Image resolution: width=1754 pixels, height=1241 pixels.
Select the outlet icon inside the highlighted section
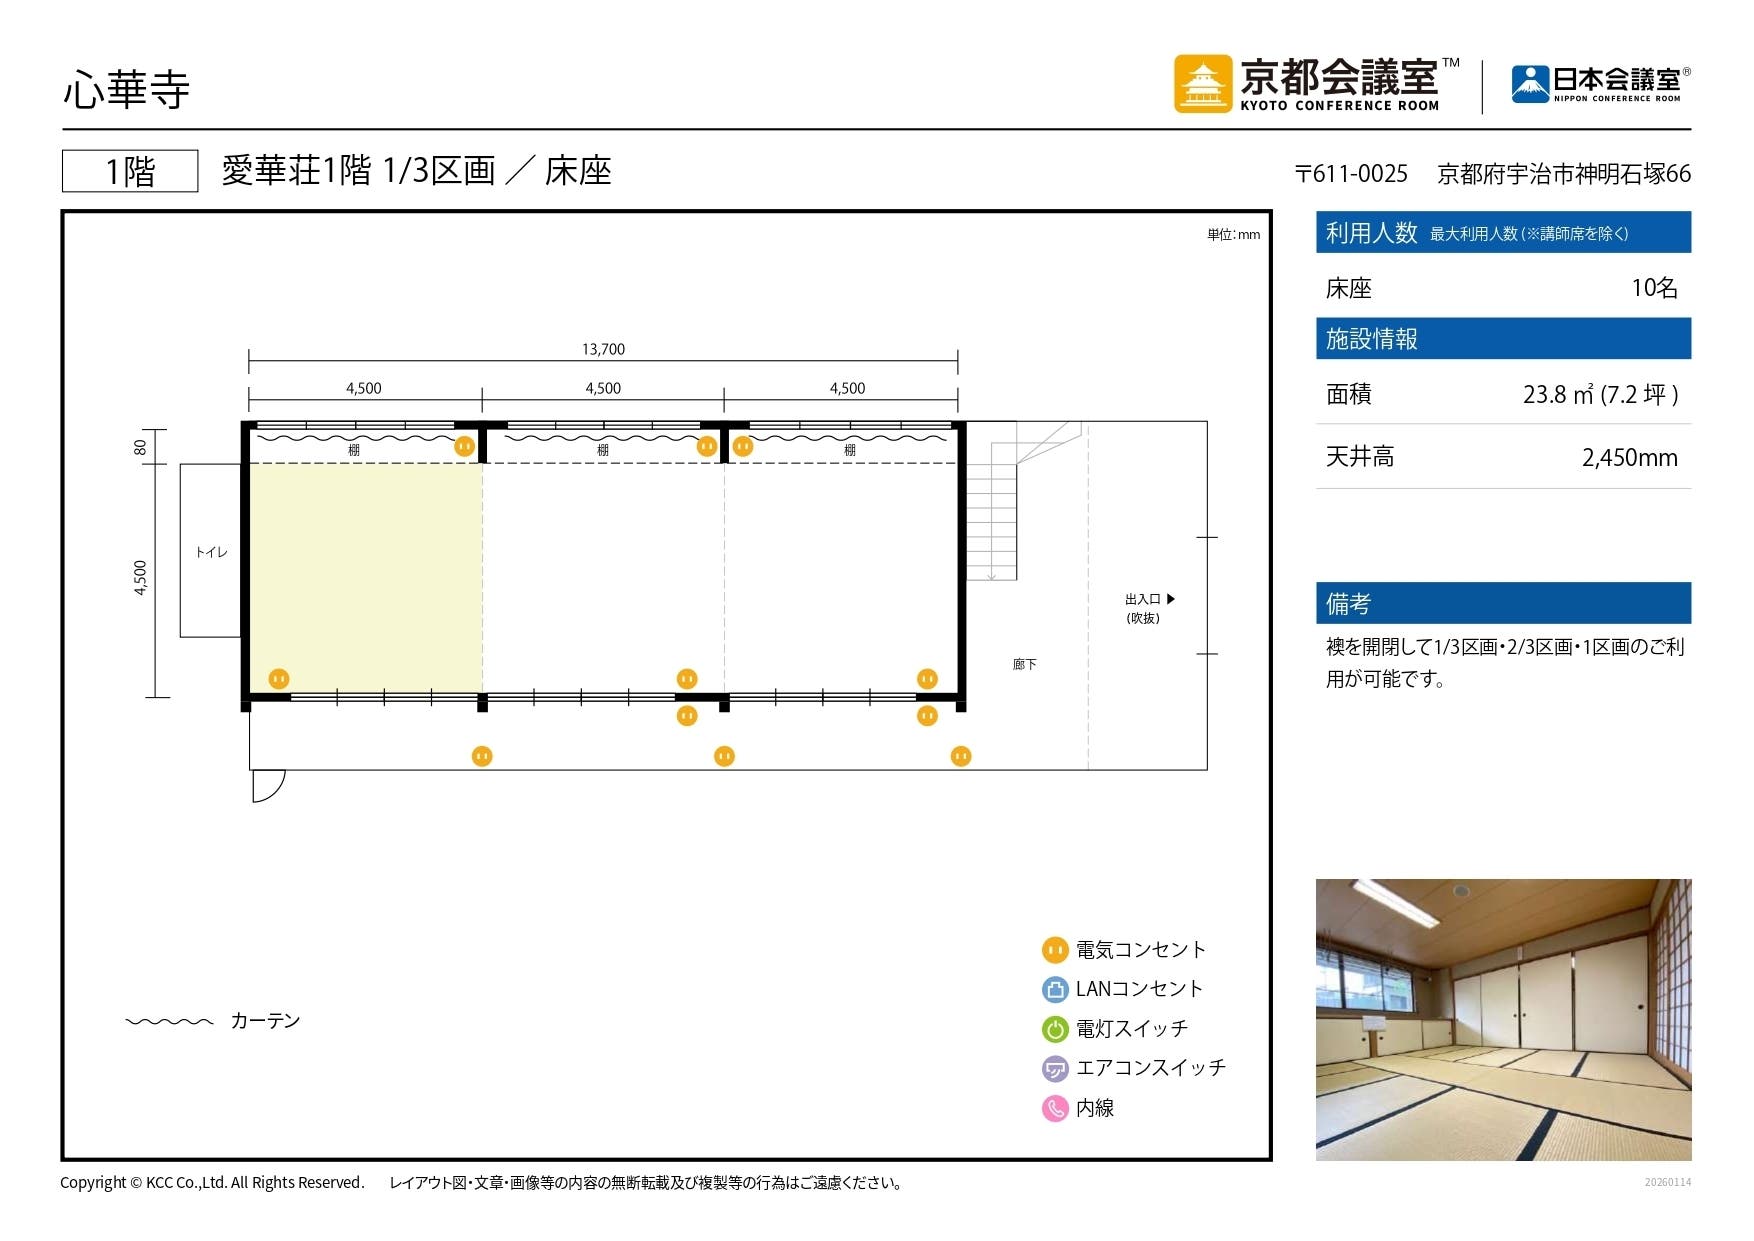279,678
